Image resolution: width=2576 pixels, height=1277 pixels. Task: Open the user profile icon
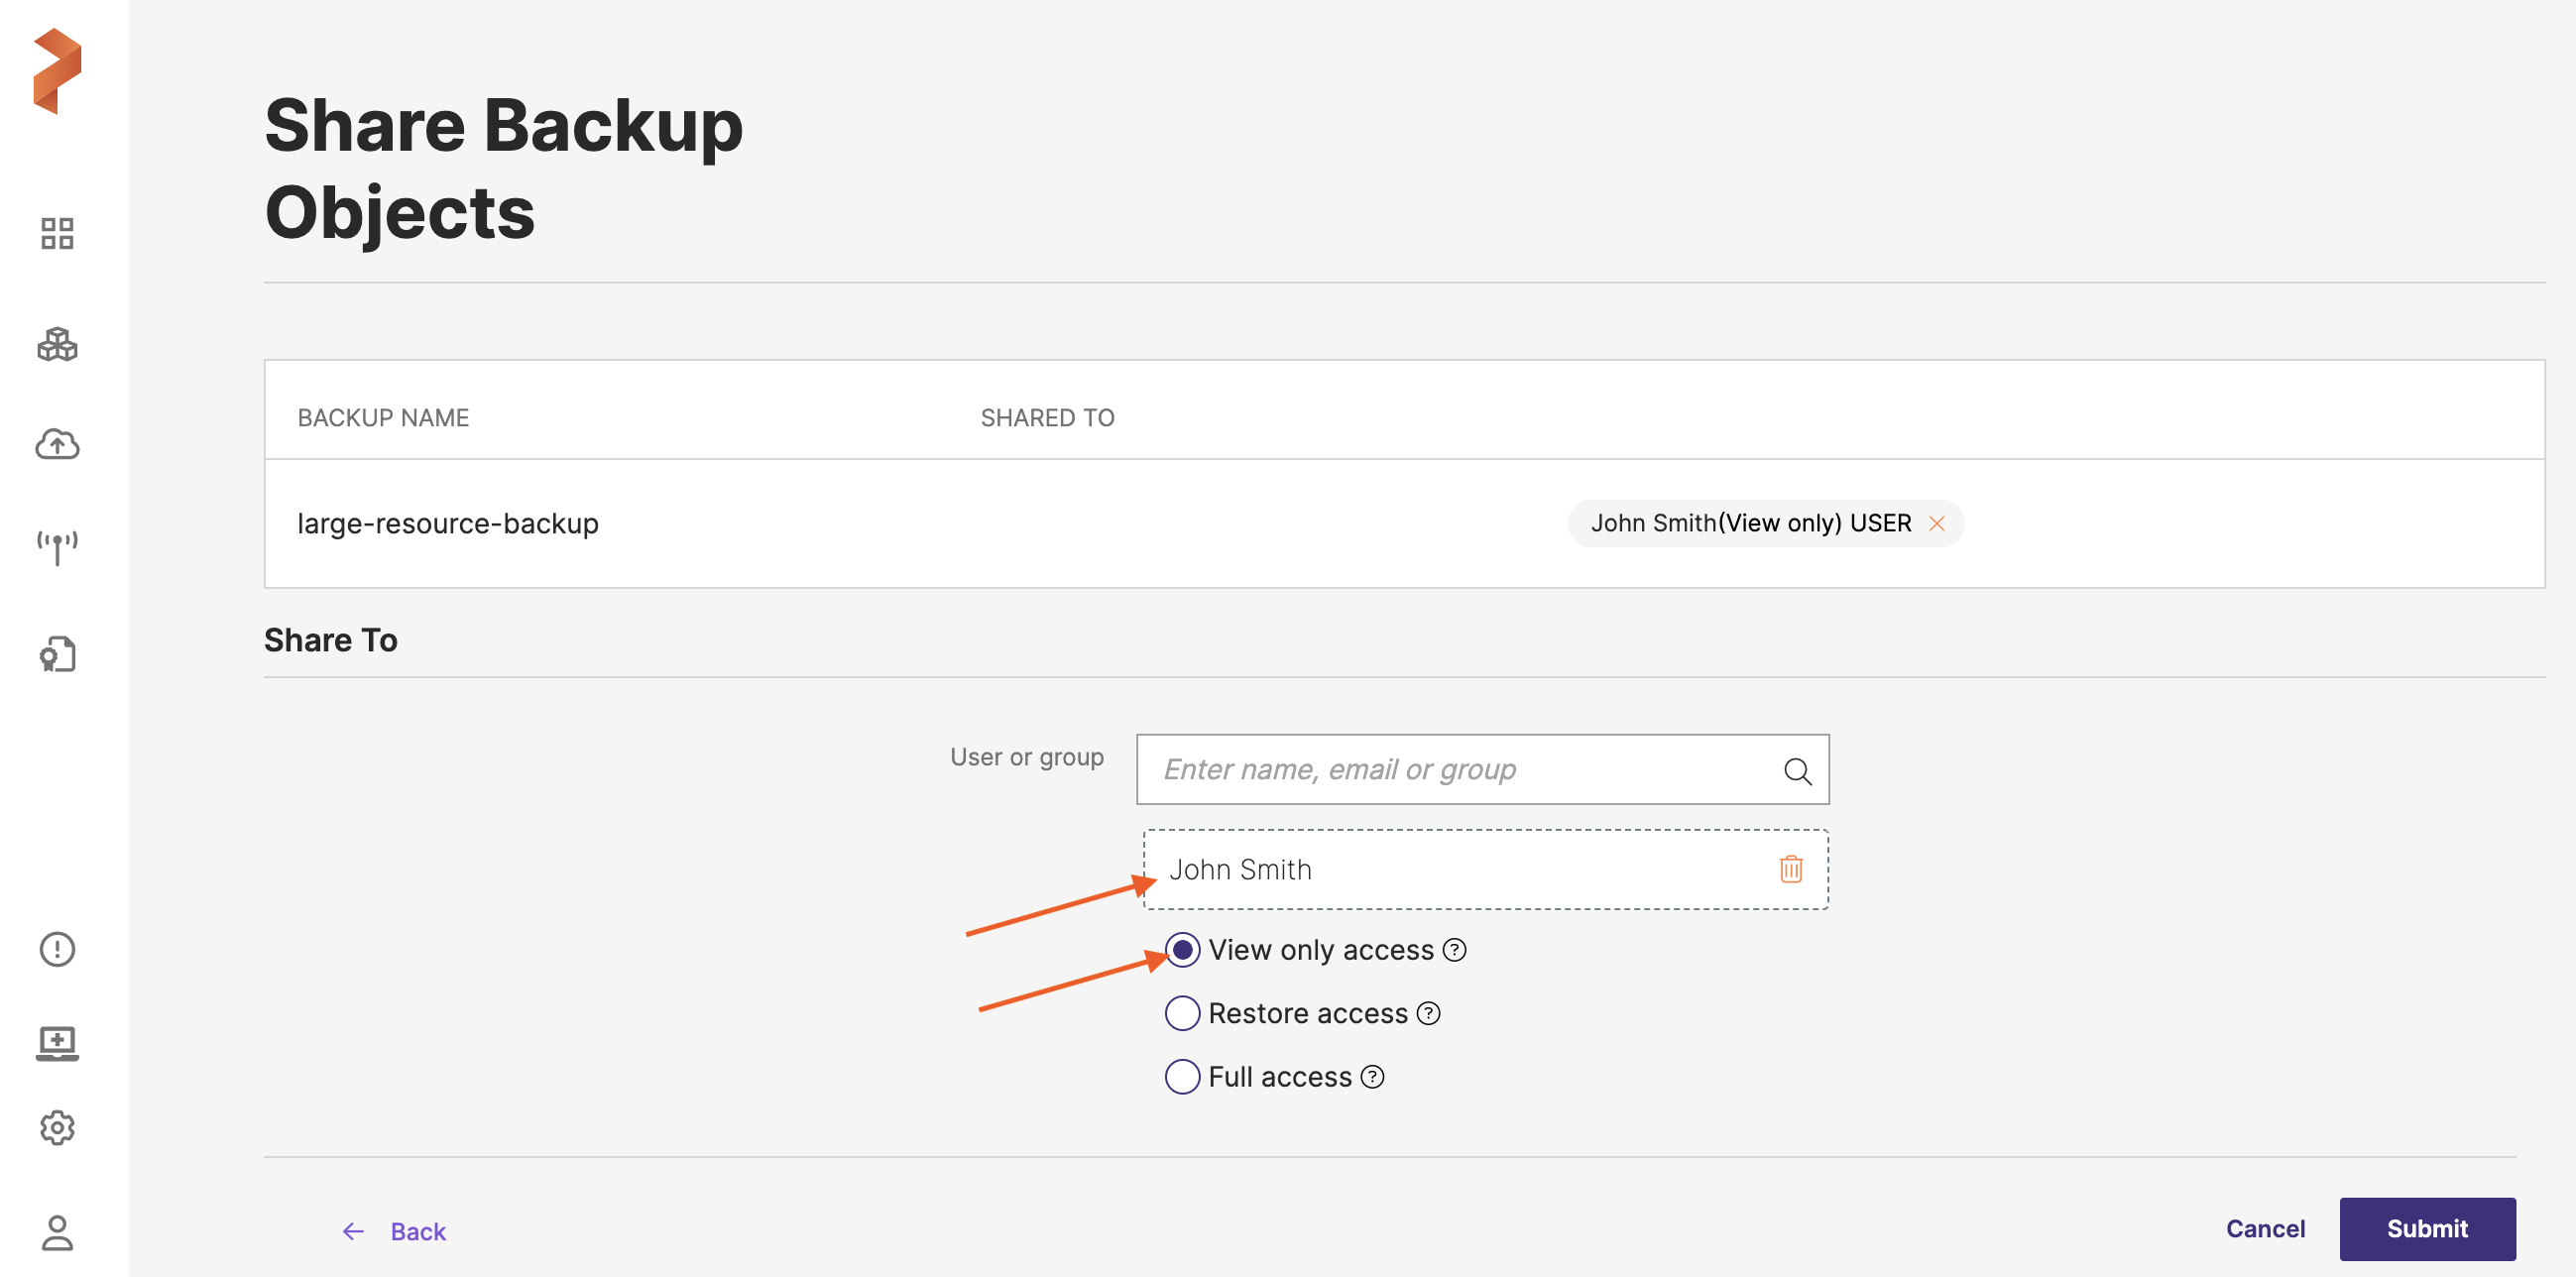57,1232
